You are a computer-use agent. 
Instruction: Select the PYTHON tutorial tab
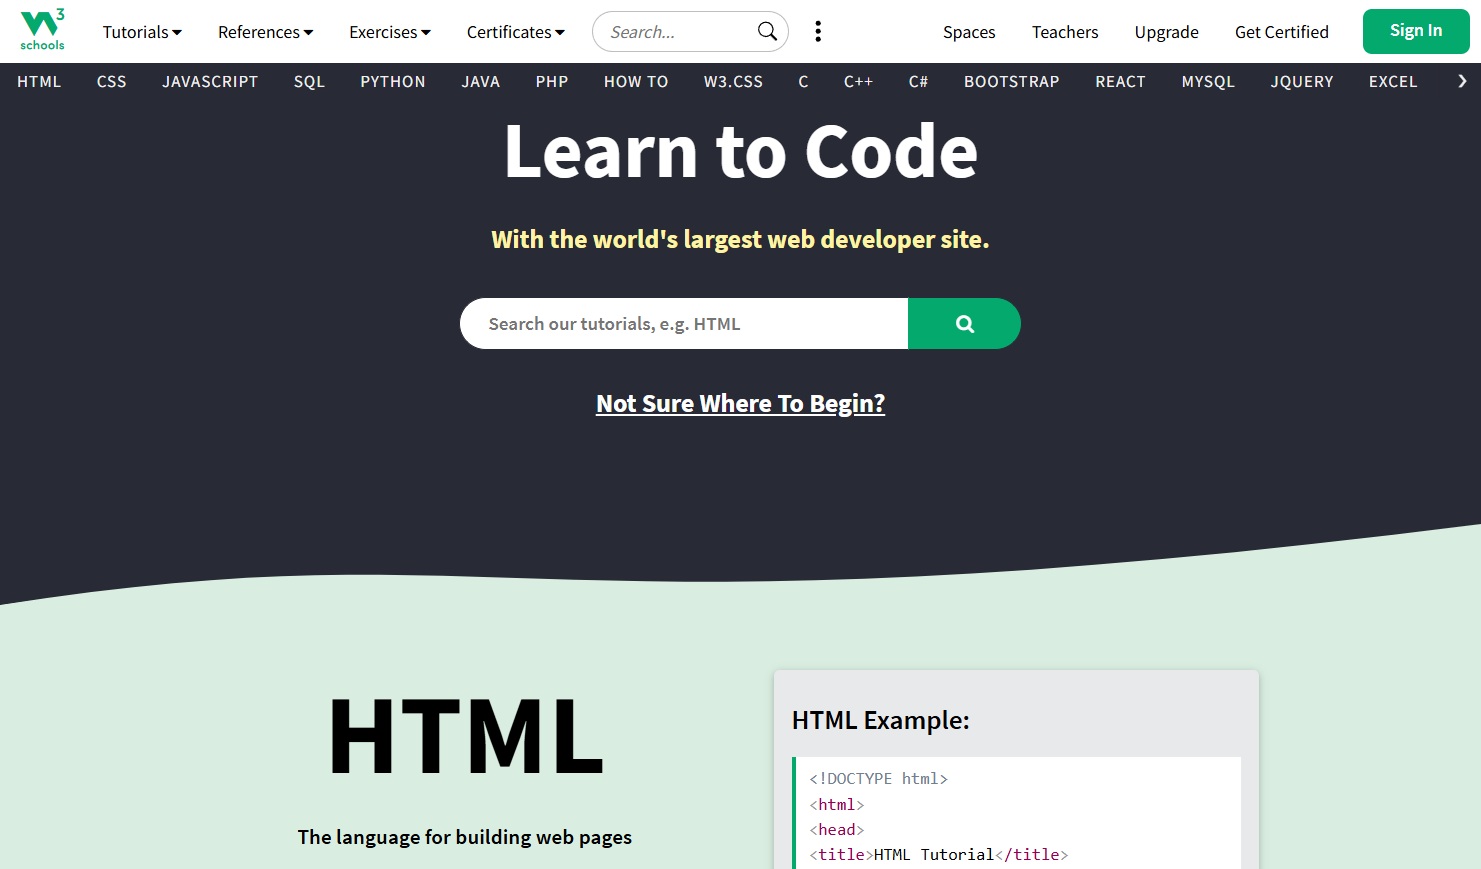392,81
